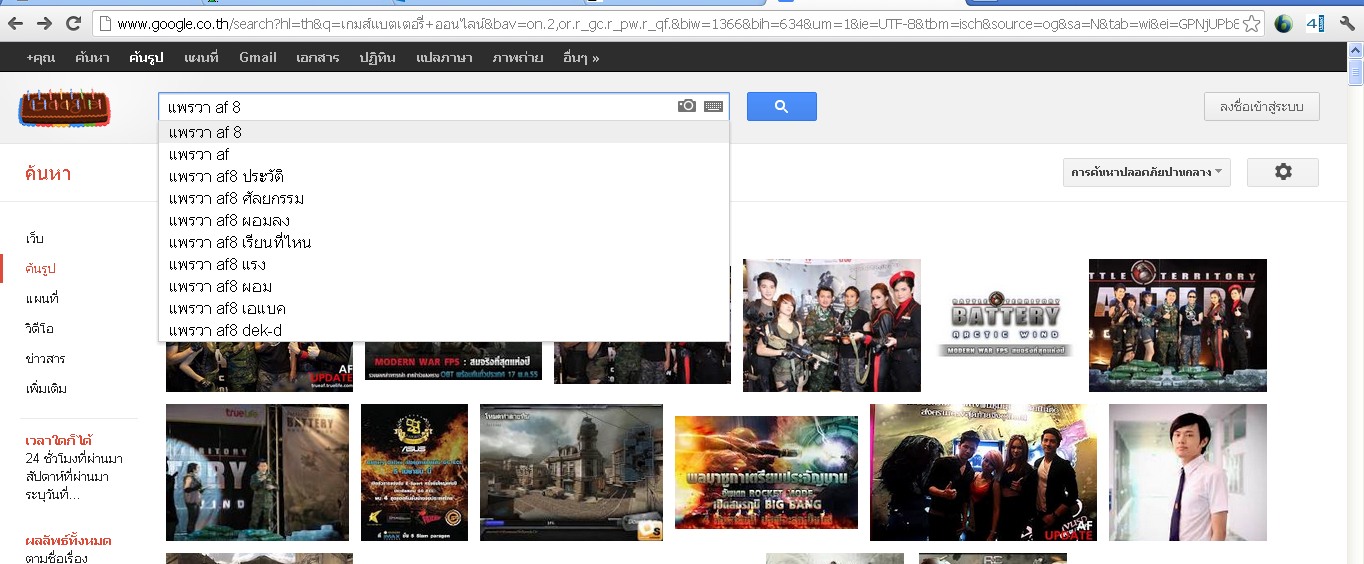This screenshot has height=564, width=1364.
Task: Choose the suggestion แพรวา af8 ศัลยกรรม
Action: 444,198
